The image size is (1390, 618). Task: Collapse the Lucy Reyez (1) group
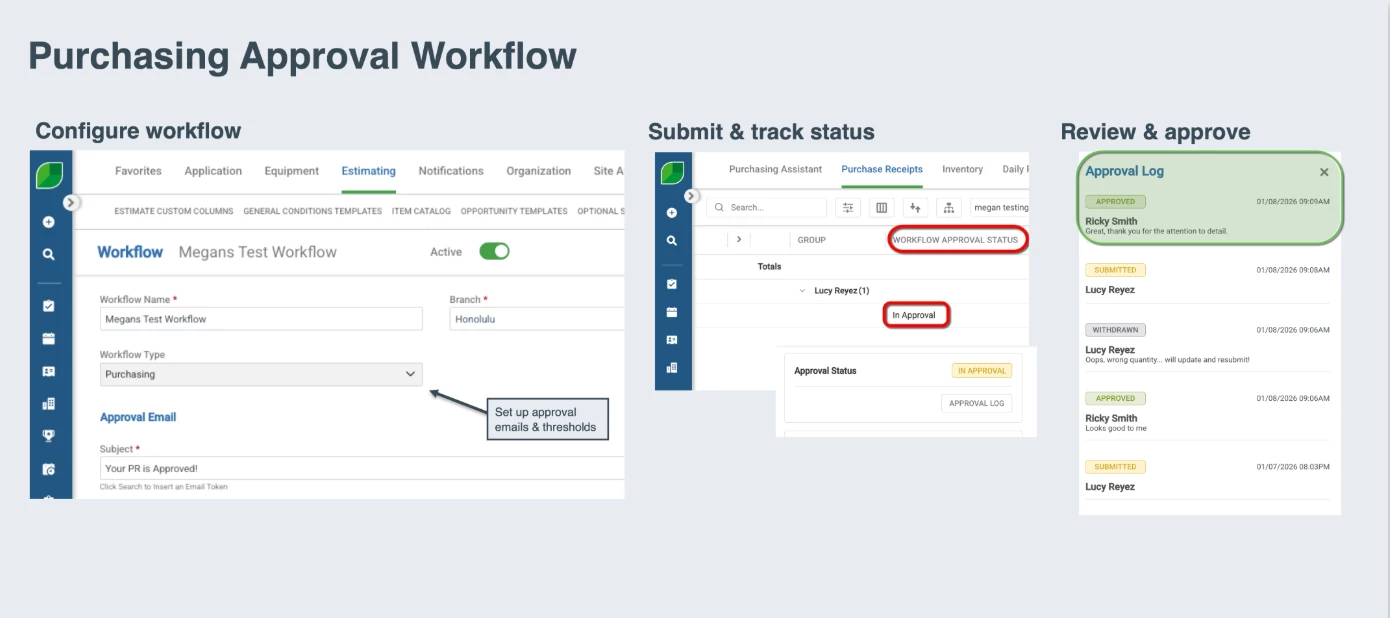802,291
